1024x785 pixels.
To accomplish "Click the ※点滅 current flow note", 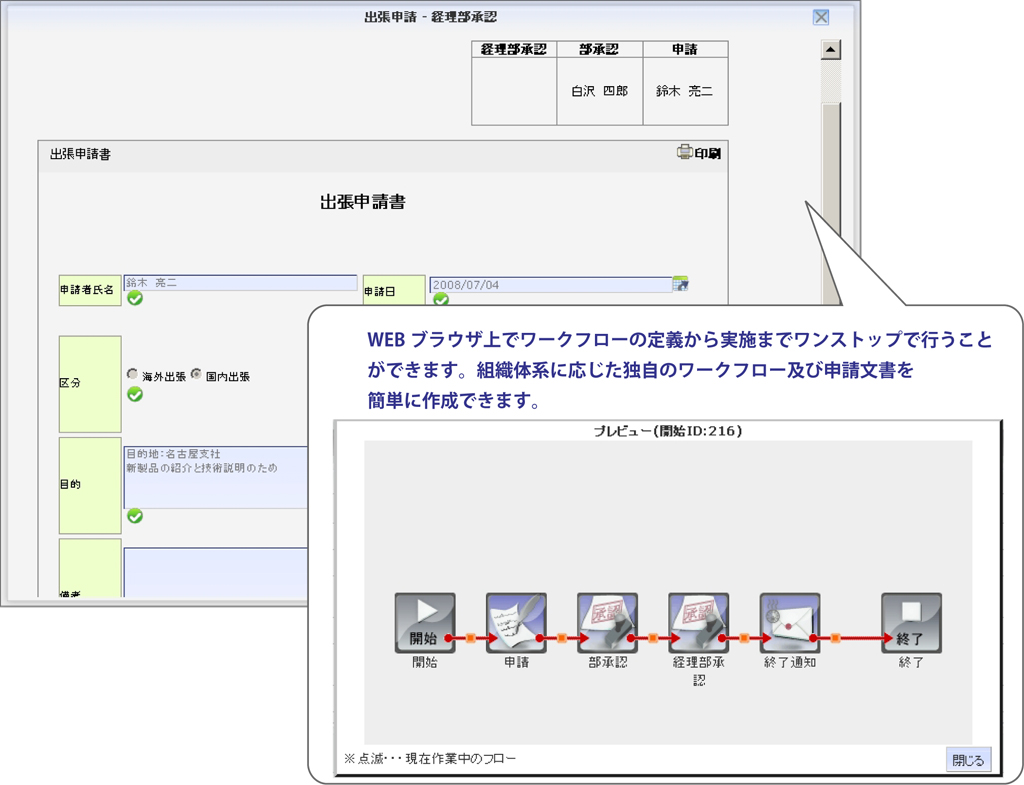I will pos(430,758).
